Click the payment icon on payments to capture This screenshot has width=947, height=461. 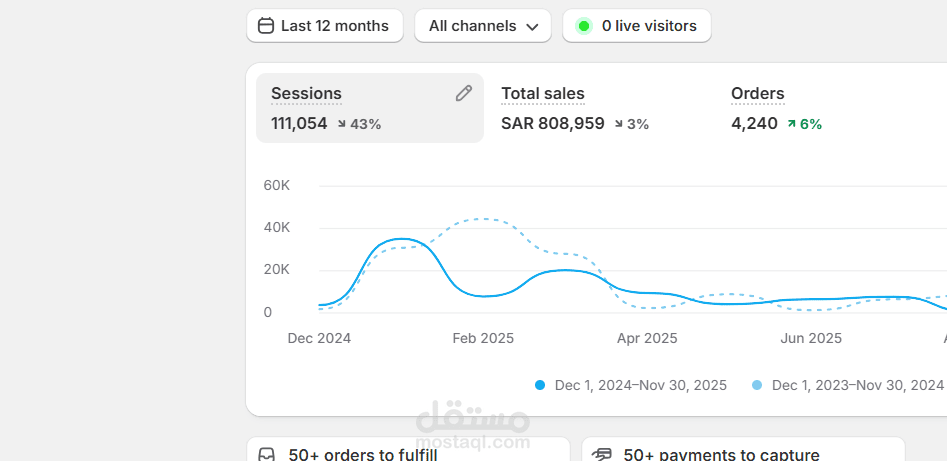click(602, 454)
